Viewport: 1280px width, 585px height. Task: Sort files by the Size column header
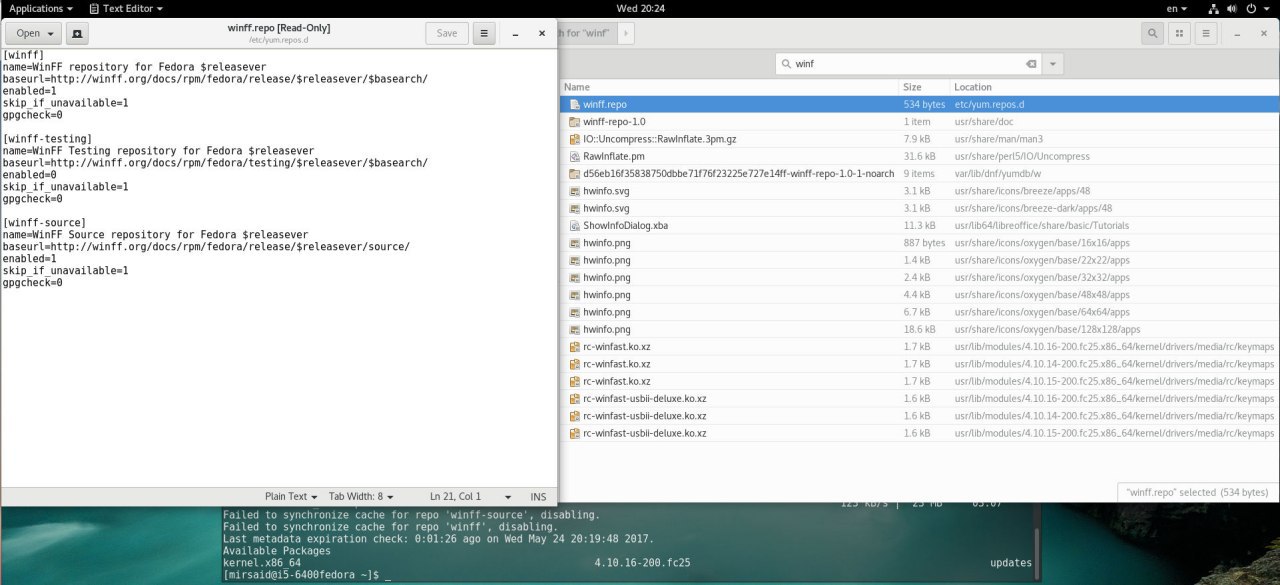point(923,87)
